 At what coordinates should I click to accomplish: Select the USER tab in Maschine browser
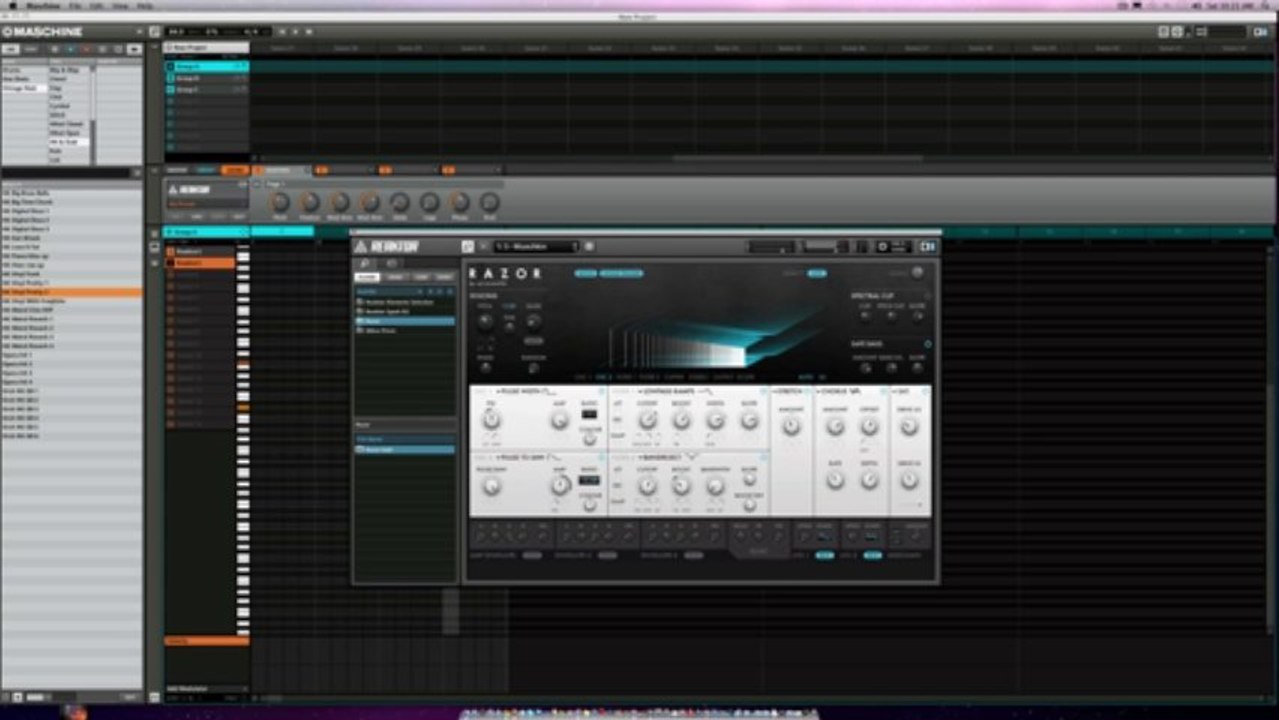point(31,48)
